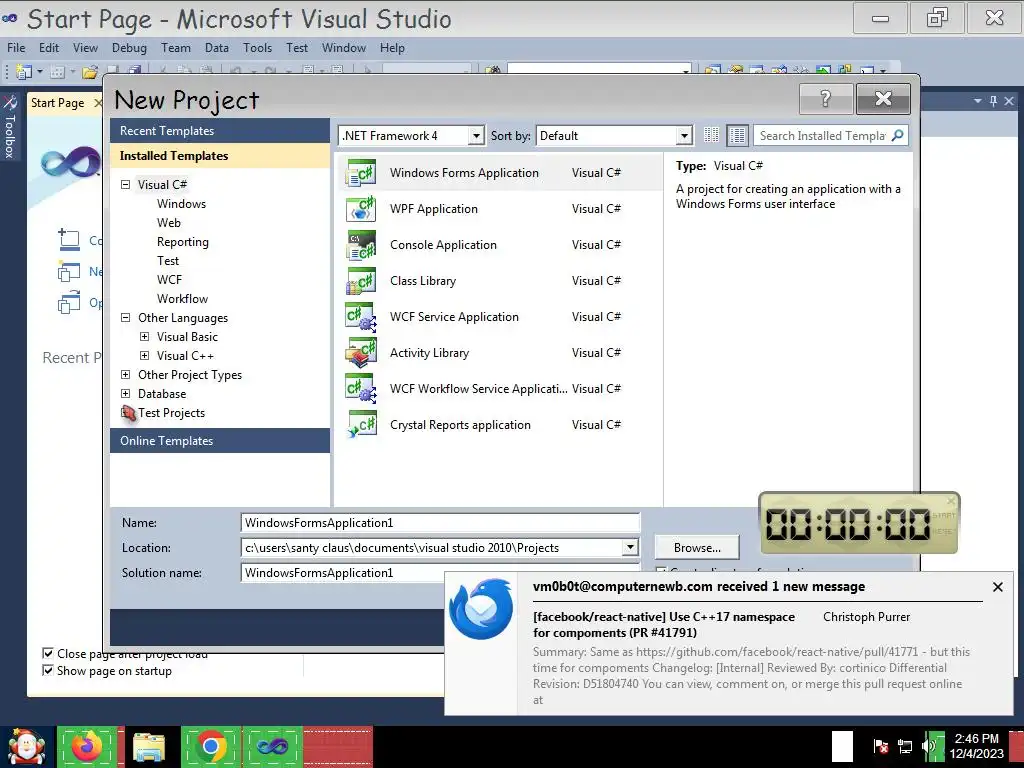1024x768 pixels.
Task: Open the Debug menu
Action: (x=129, y=48)
